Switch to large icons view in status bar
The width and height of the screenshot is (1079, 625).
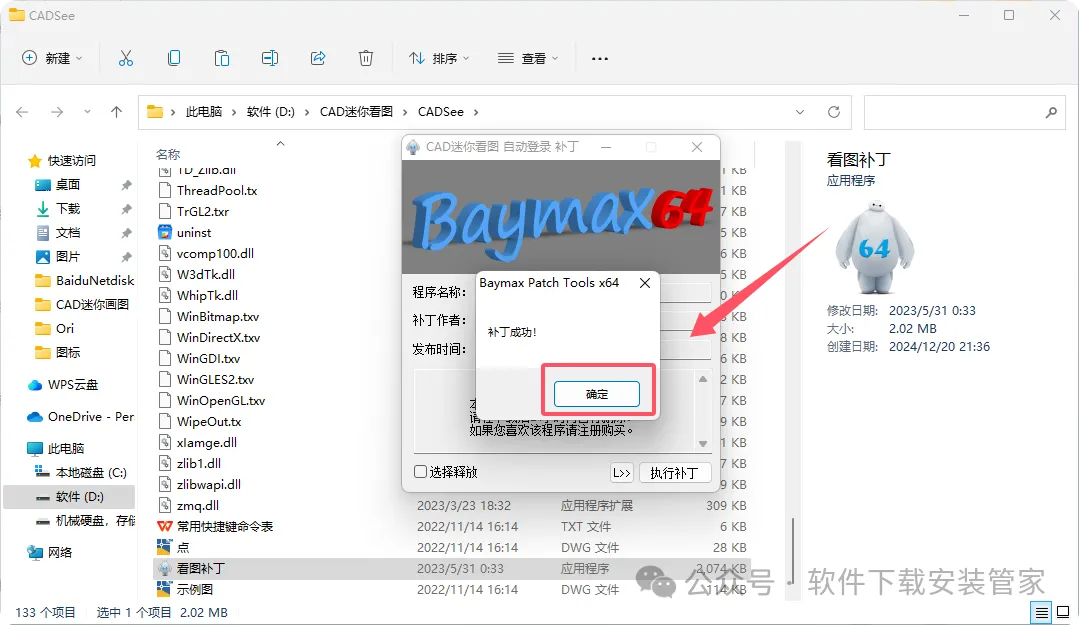(1063, 612)
